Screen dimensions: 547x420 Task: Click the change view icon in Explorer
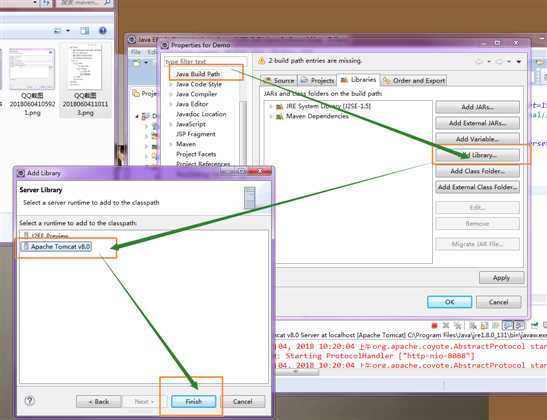[x=58, y=31]
